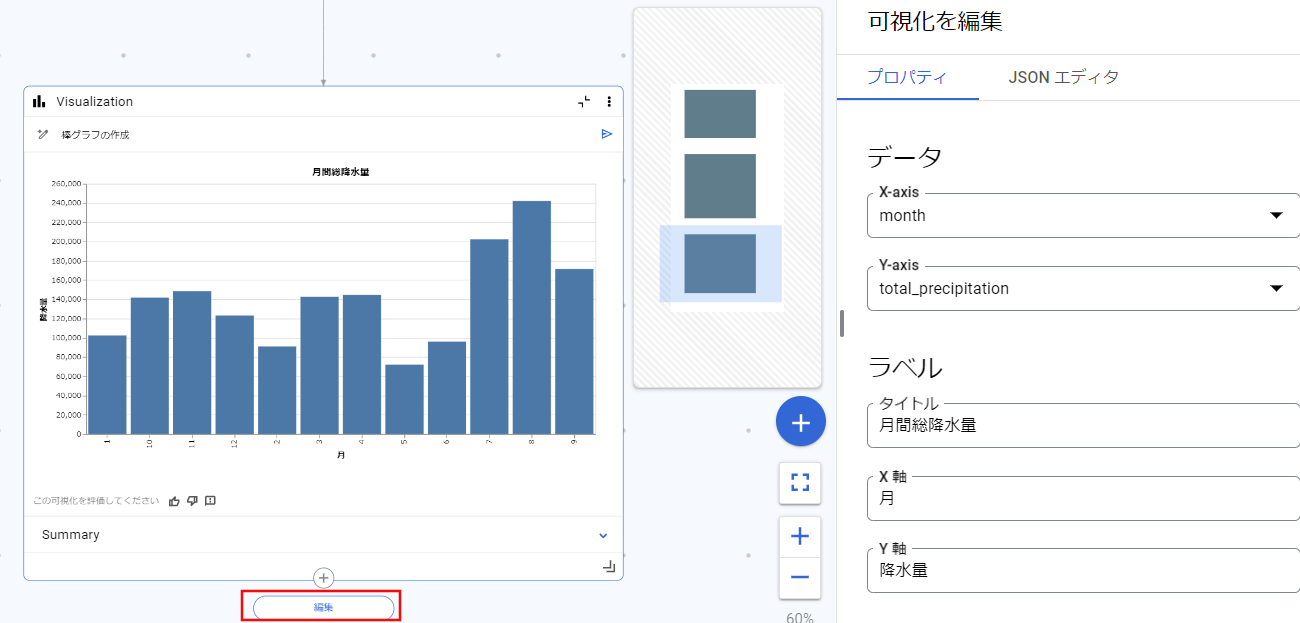Open the Visualization node three-dot menu
Screen dimensions: 1300x623
coord(609,101)
